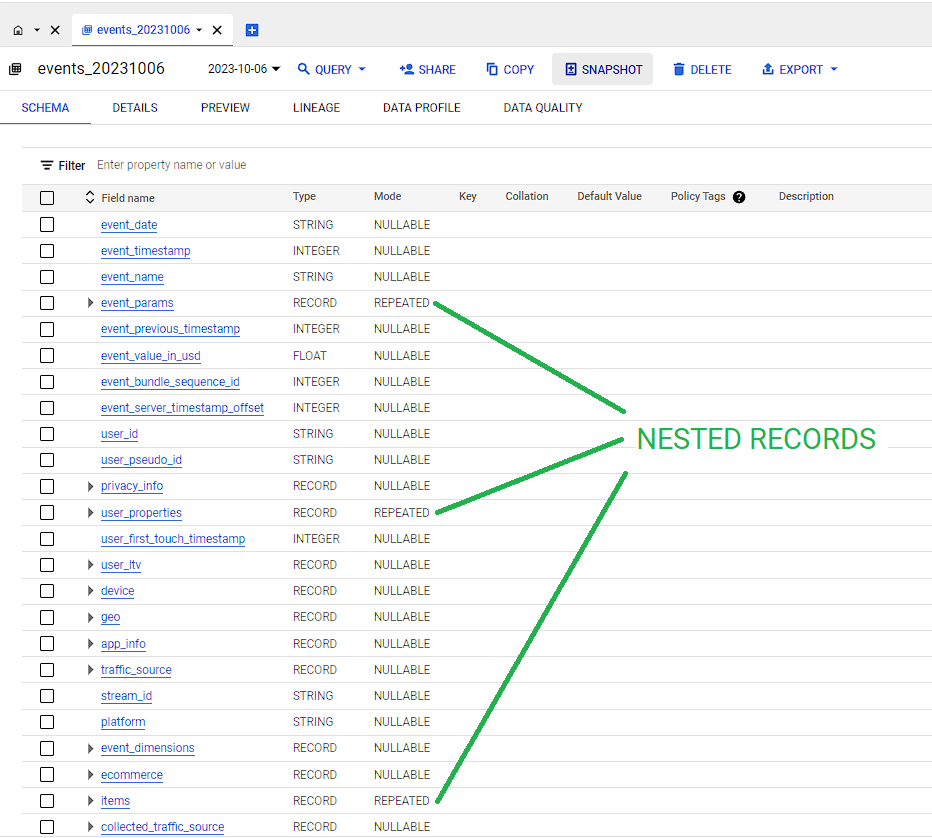Expand the event_params record

click(90, 303)
